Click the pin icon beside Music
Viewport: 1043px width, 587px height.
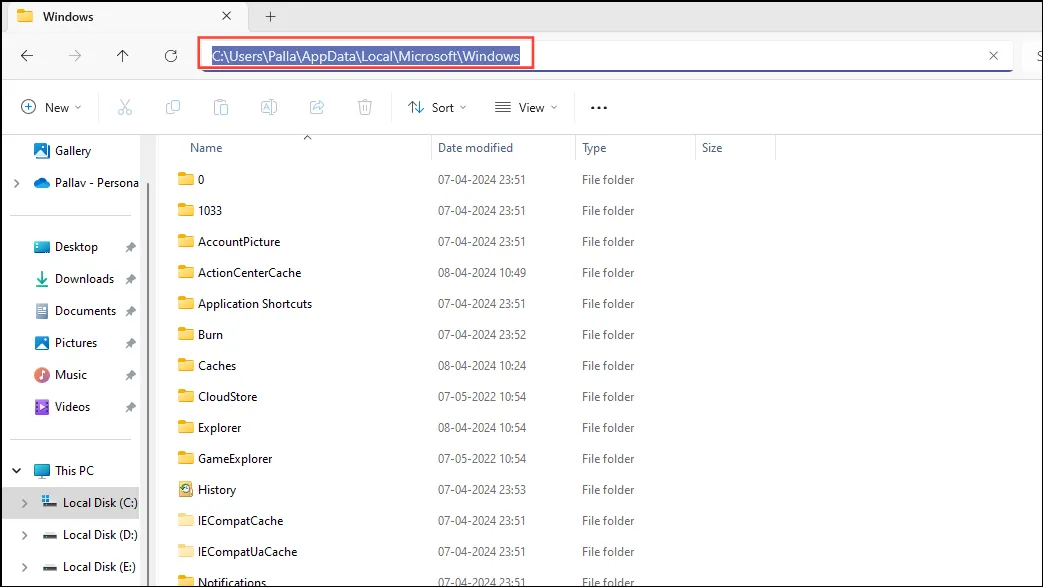tap(130, 375)
